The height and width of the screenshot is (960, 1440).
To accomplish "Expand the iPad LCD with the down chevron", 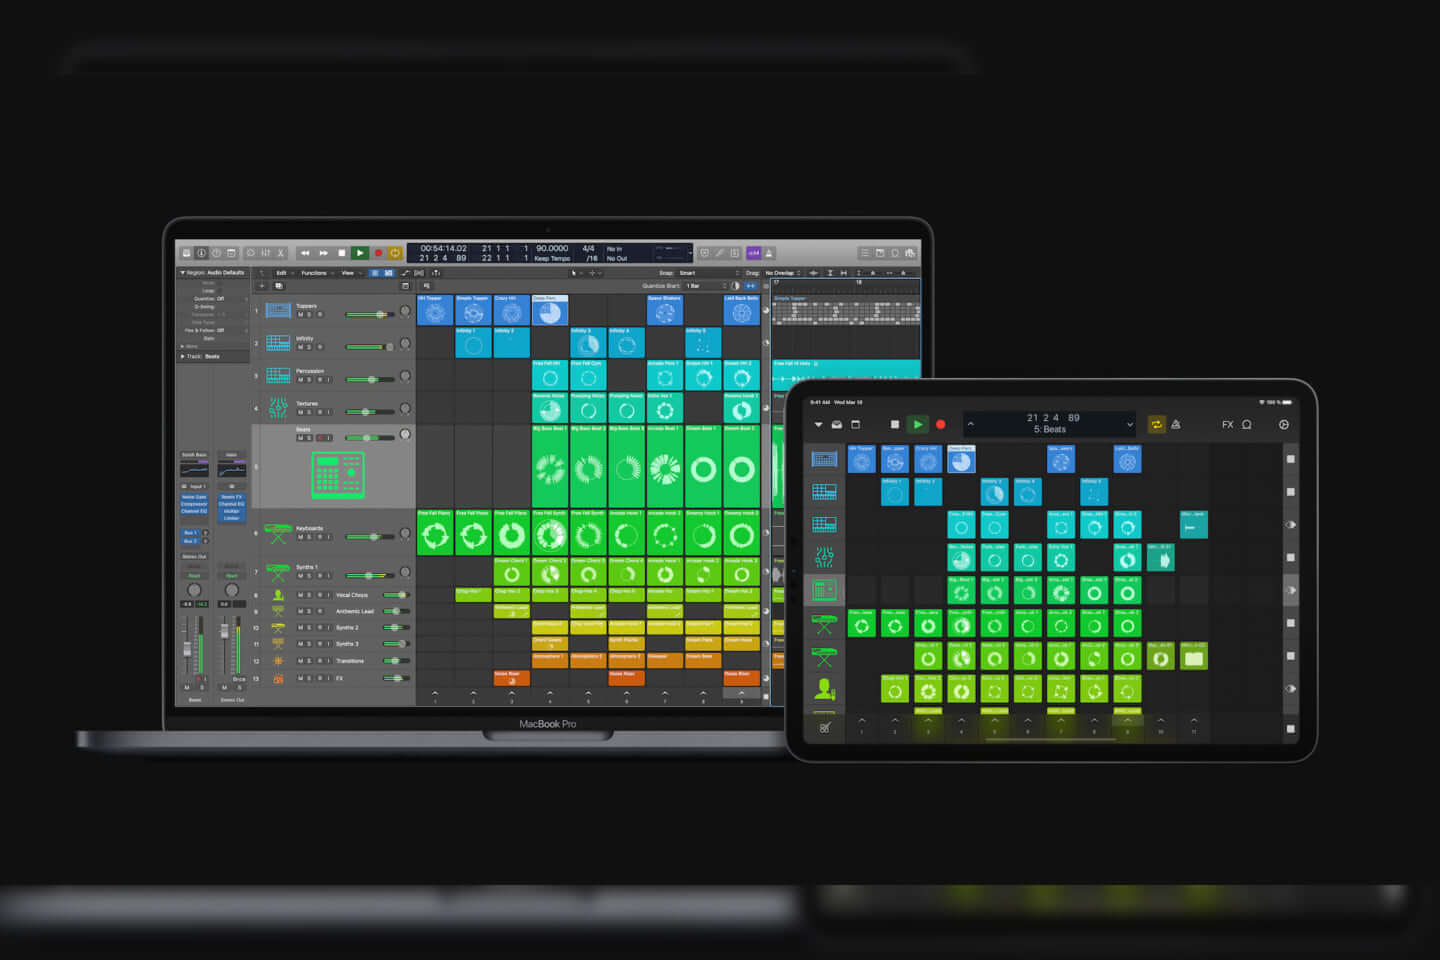I will [1130, 425].
